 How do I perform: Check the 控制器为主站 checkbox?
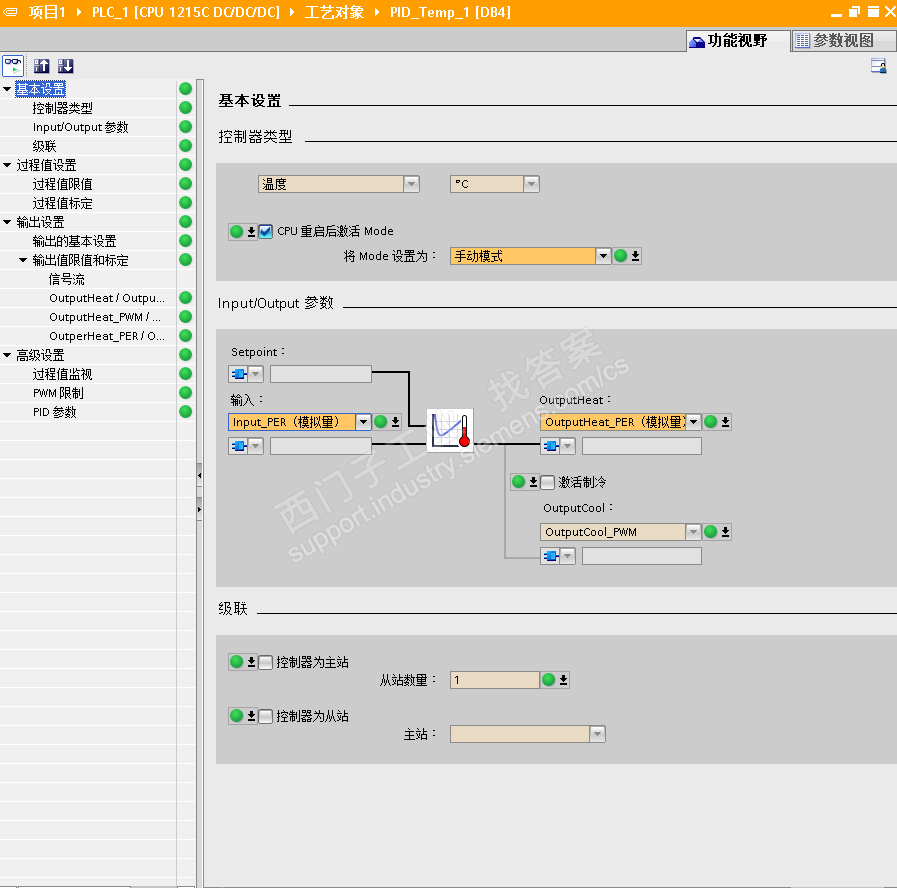[265, 663]
